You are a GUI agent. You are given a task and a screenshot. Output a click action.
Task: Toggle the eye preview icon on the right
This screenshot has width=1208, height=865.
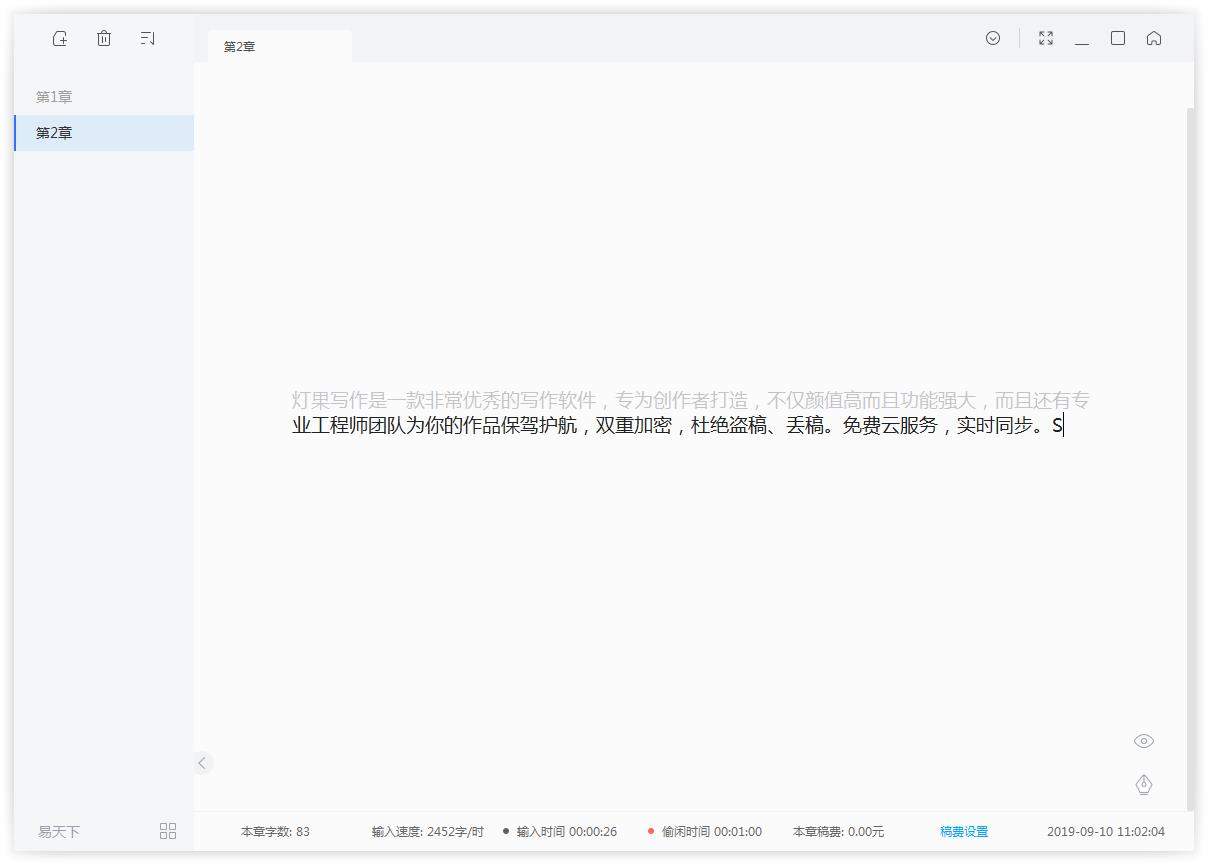pyautogui.click(x=1144, y=741)
